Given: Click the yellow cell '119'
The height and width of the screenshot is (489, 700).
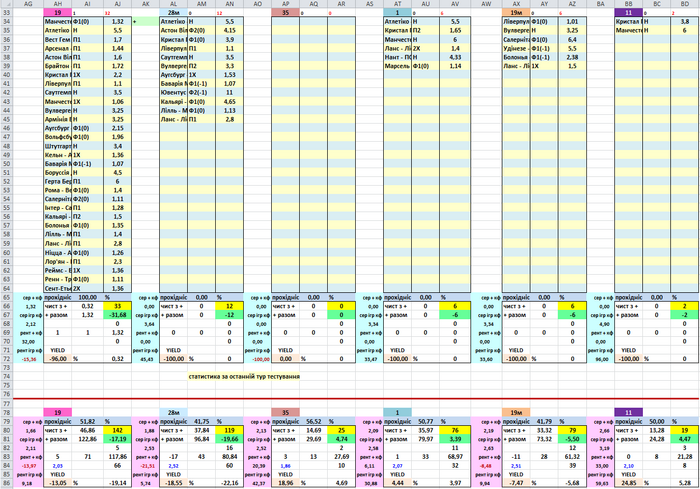Looking at the screenshot, I should click(229, 430).
